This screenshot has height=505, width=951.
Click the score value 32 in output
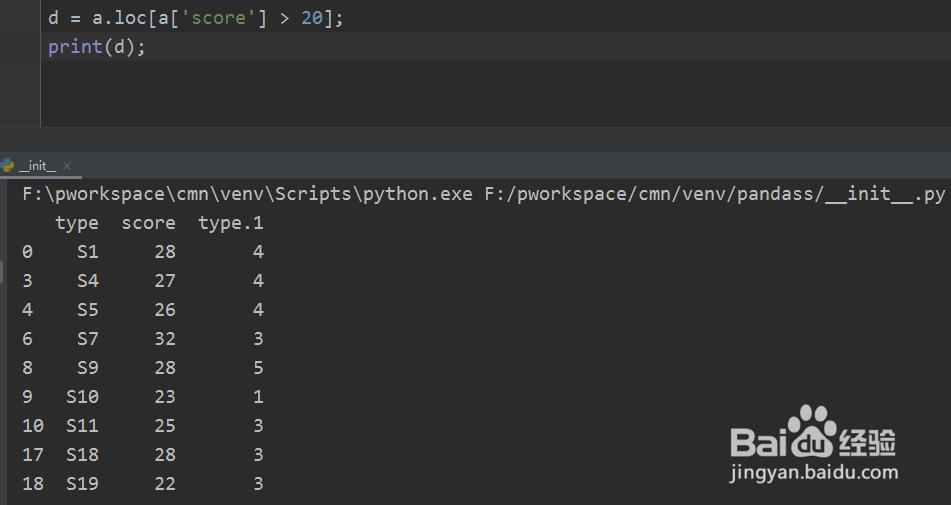[x=165, y=339]
